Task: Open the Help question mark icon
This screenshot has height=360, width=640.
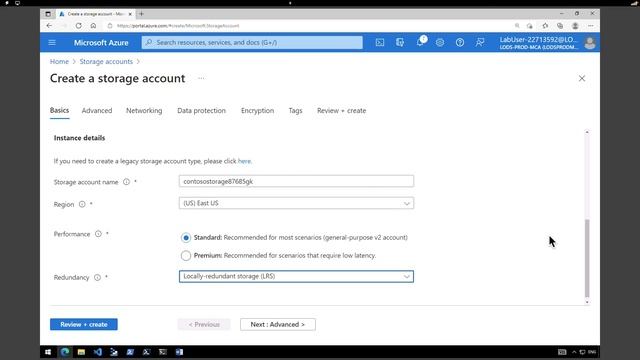Action: [460, 42]
